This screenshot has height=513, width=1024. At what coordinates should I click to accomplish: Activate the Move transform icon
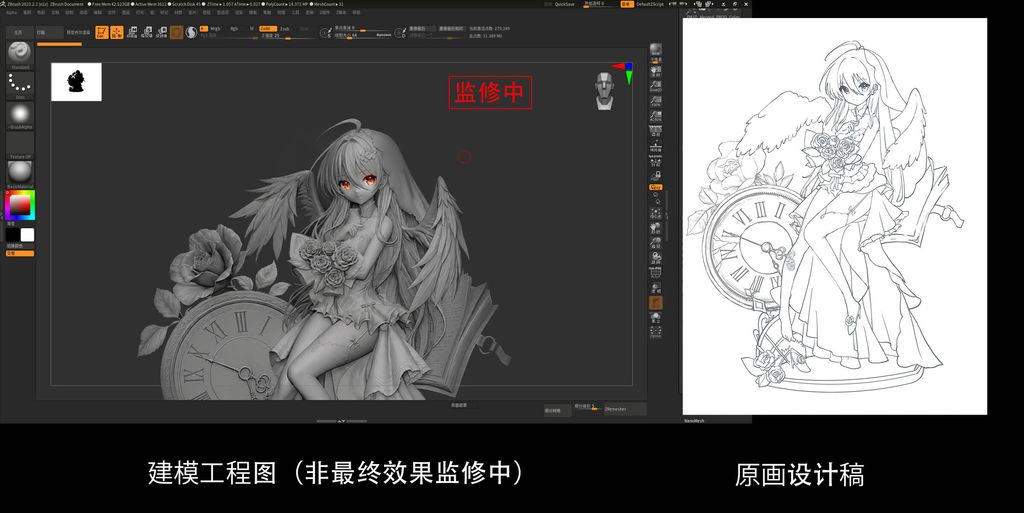[132, 32]
